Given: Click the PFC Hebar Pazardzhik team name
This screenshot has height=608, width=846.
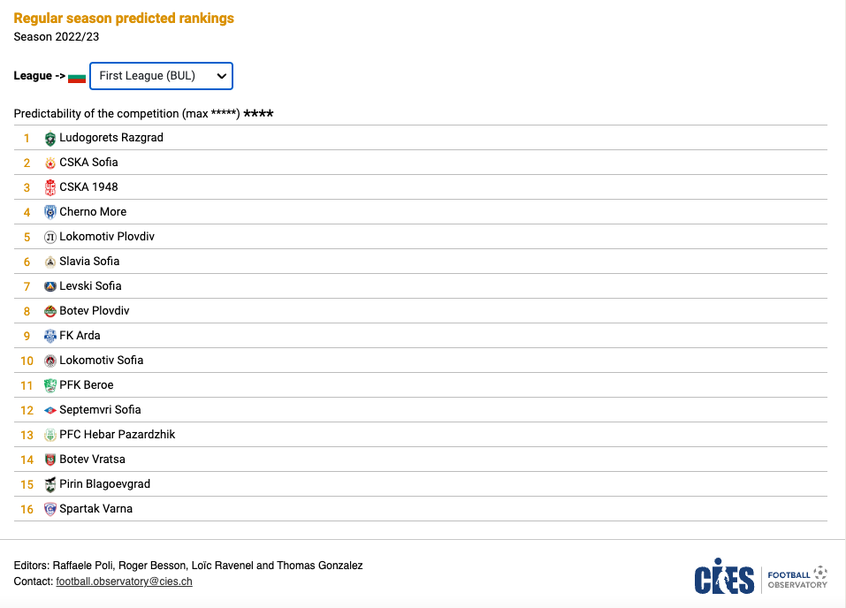Looking at the screenshot, I should (x=117, y=435).
